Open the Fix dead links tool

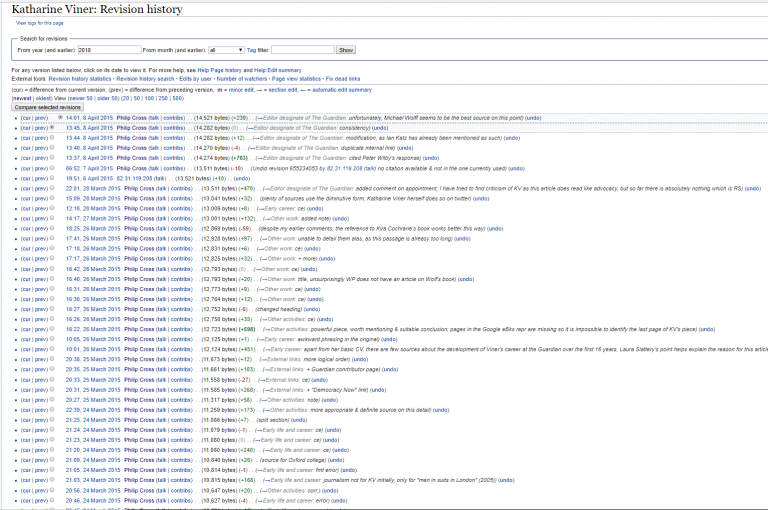click(x=343, y=78)
